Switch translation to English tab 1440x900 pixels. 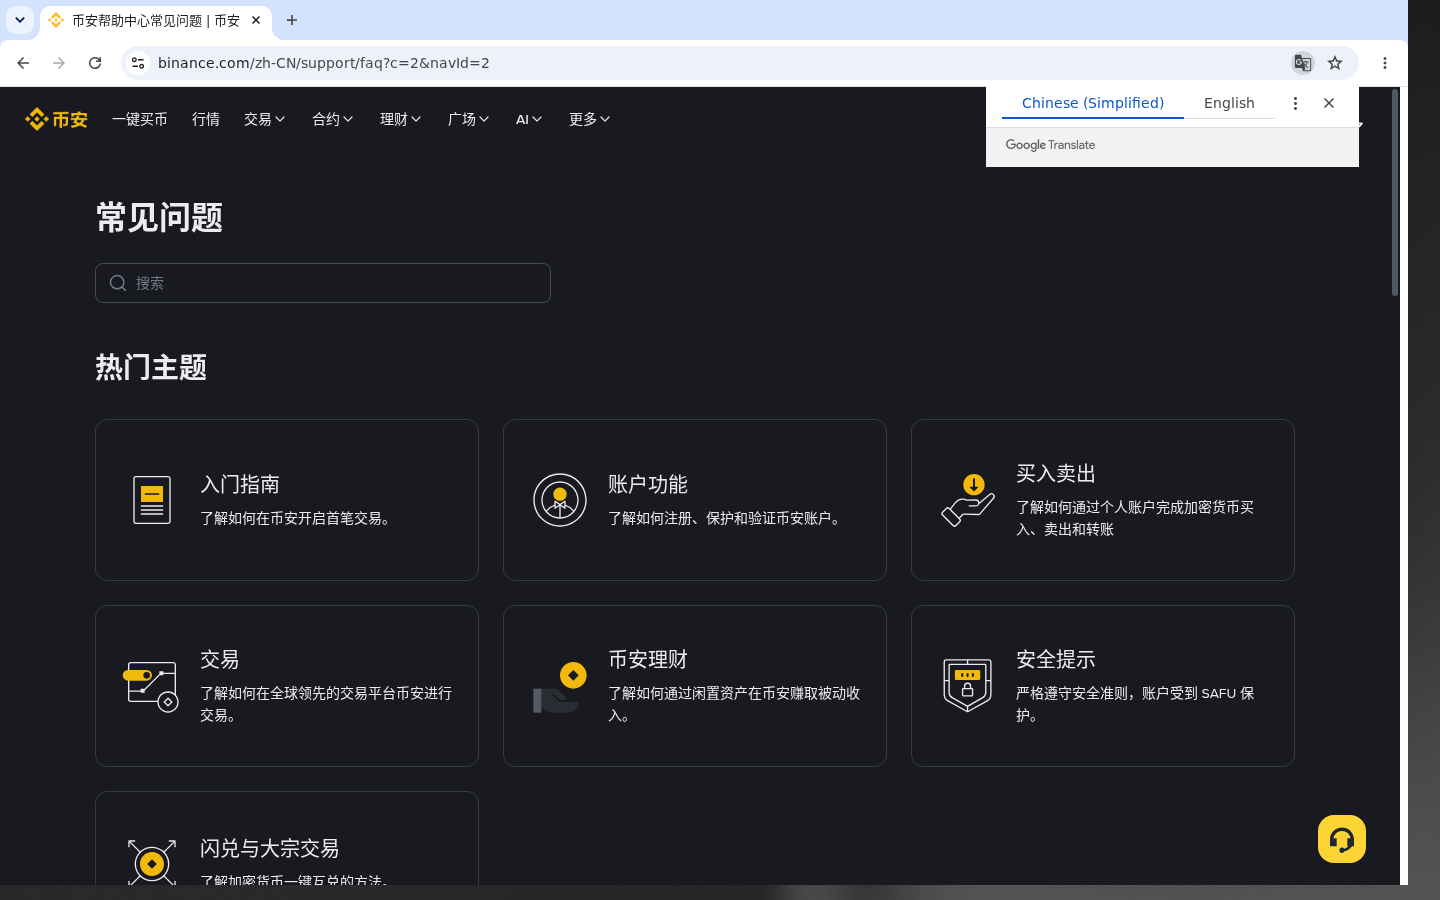[x=1229, y=103]
